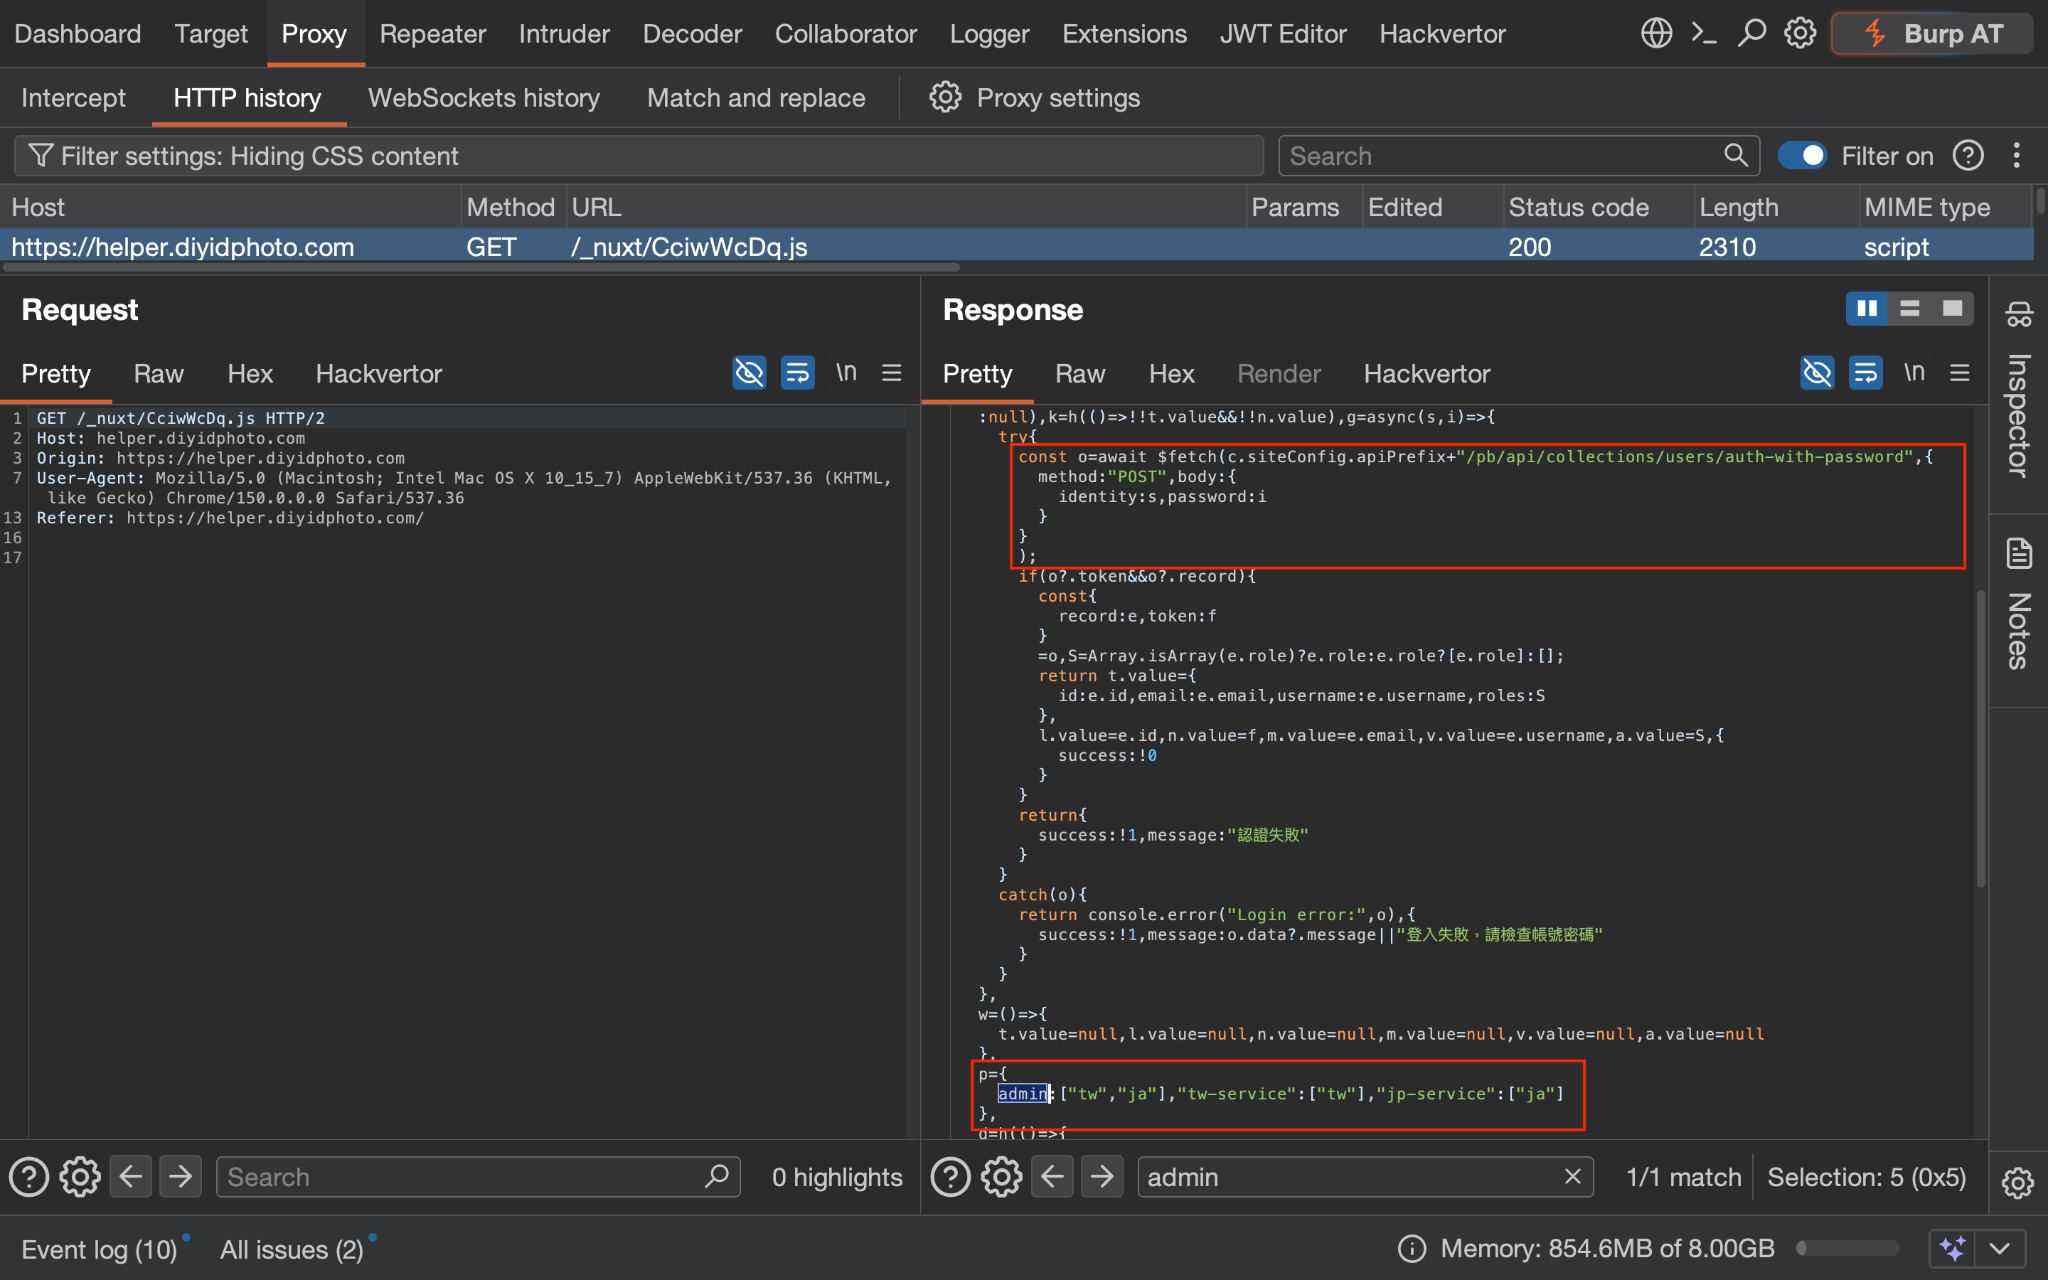Open WebSockets history sub-tab
Image resolution: width=2048 pixels, height=1280 pixels.
point(484,98)
